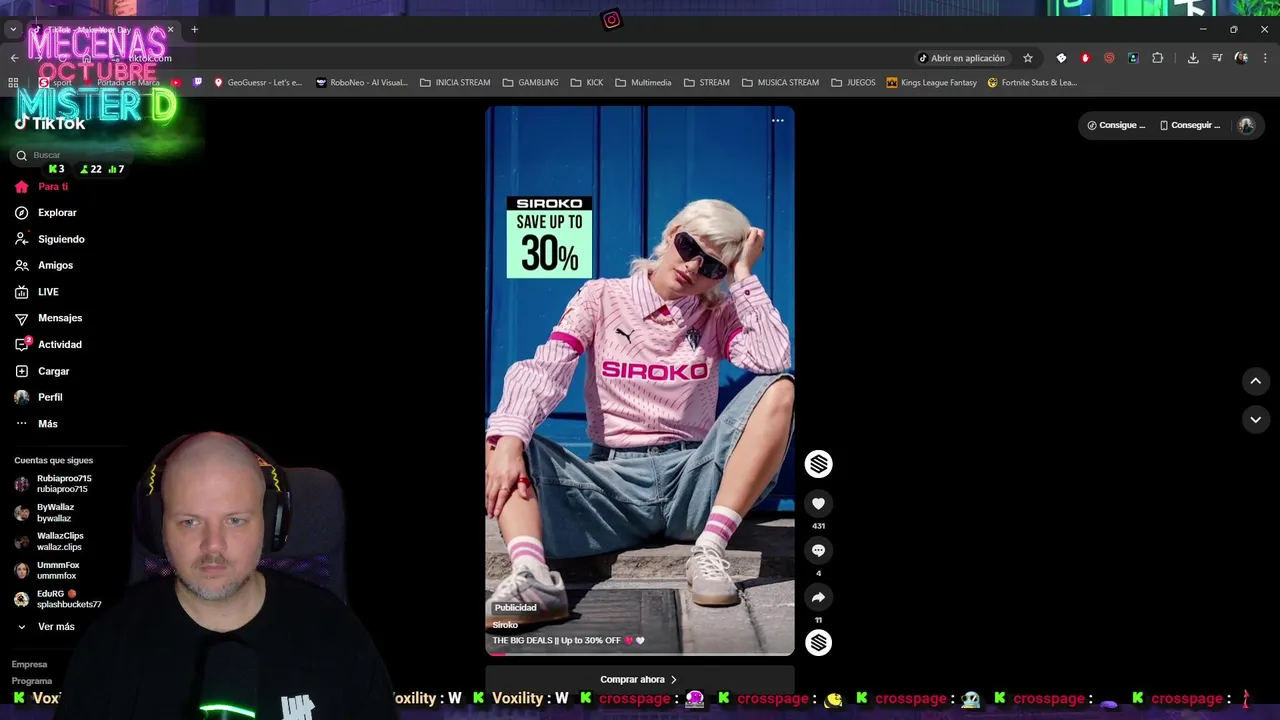This screenshot has width=1280, height=720.
Task: Open MUSICA STREAM bookmark folder
Action: pyautogui.click(x=780, y=83)
